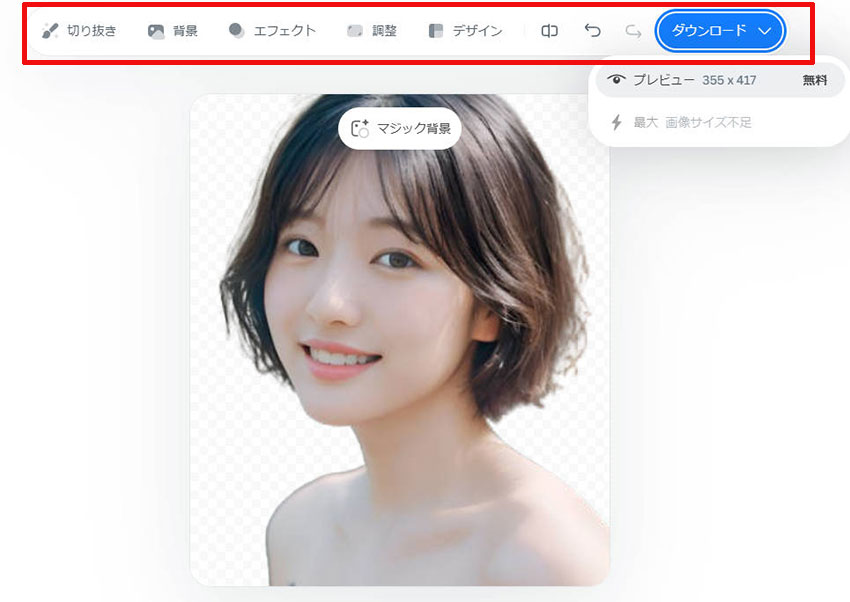850x602 pixels.
Task: Click the eye icon beside プレビュー
Action: [617, 80]
